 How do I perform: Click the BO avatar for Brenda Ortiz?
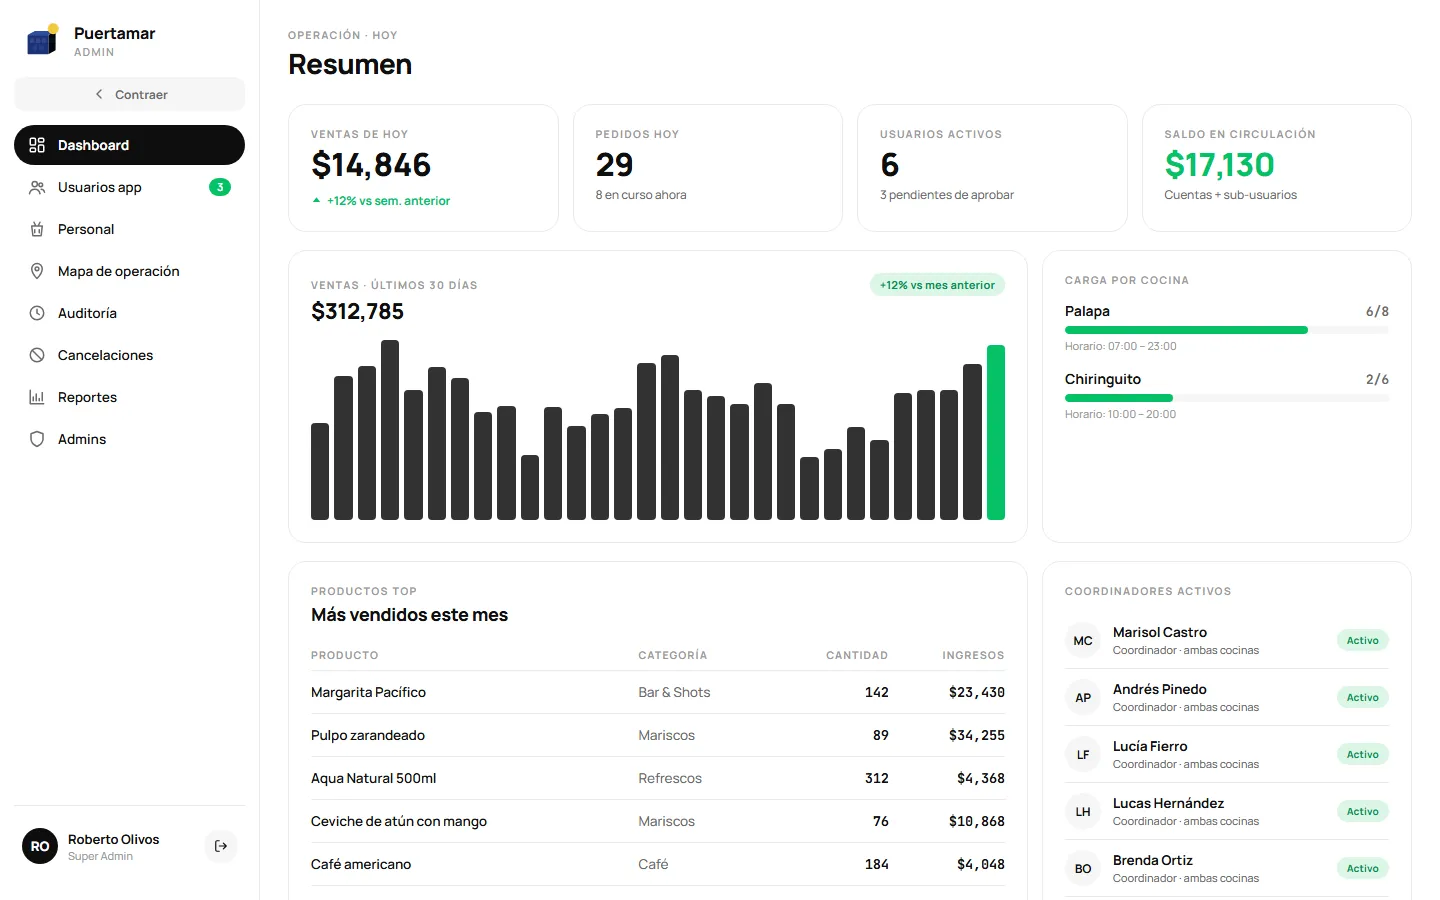(1083, 868)
